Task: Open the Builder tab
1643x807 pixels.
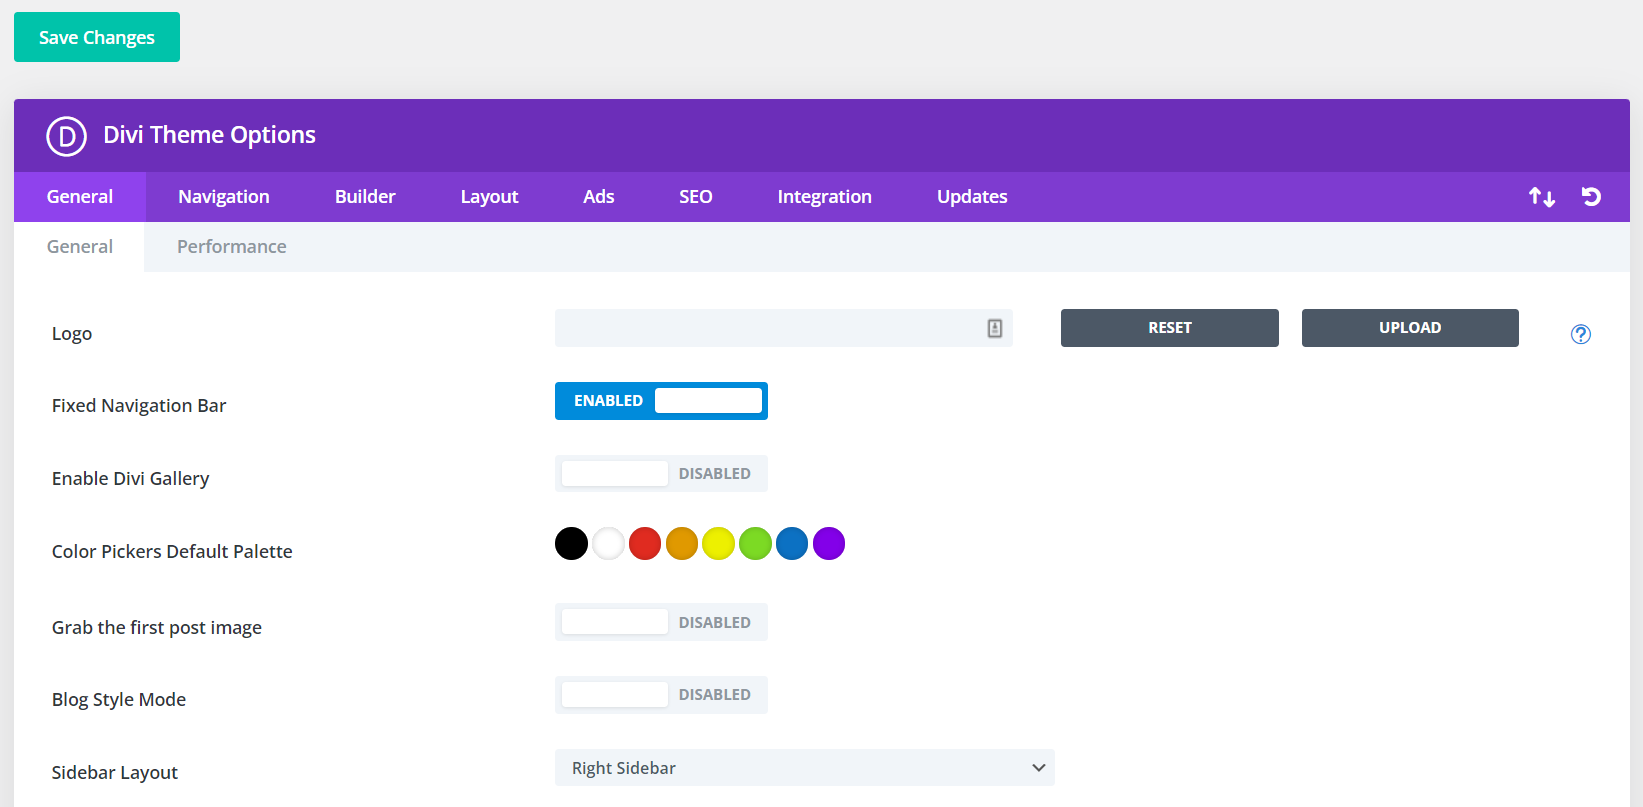Action: pyautogui.click(x=365, y=197)
